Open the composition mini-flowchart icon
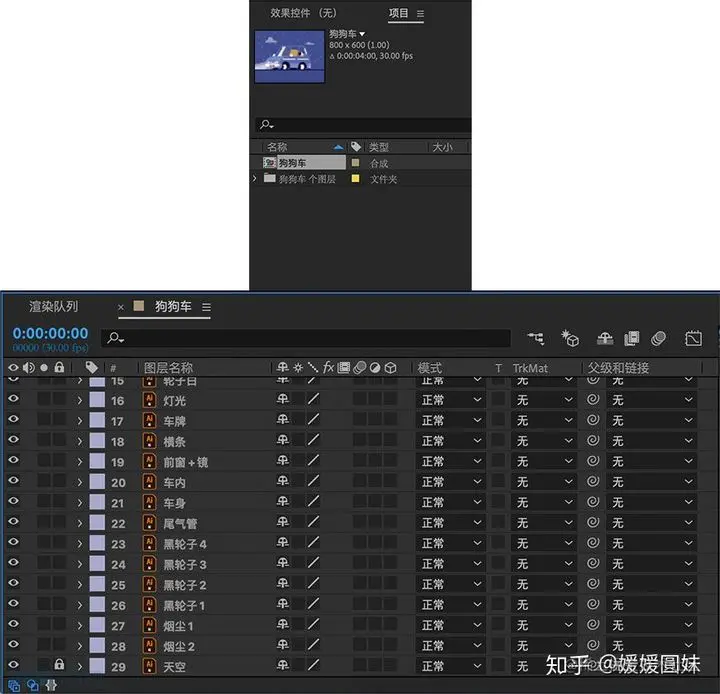720x694 pixels. [x=536, y=339]
